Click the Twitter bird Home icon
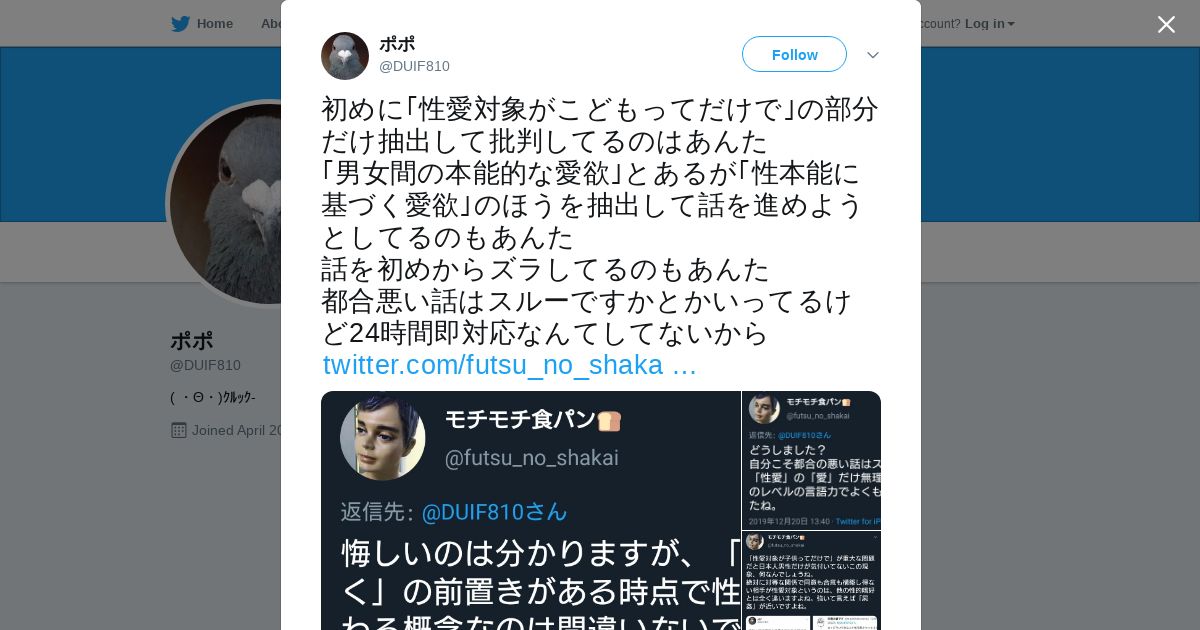The width and height of the screenshot is (1200, 630). [x=180, y=24]
